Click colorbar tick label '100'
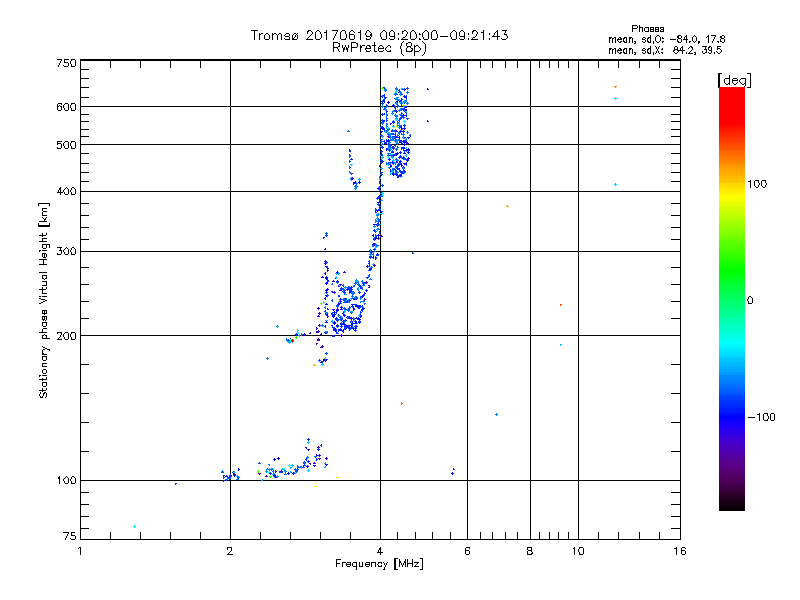Screen dimensions: 800x600 click(x=757, y=184)
